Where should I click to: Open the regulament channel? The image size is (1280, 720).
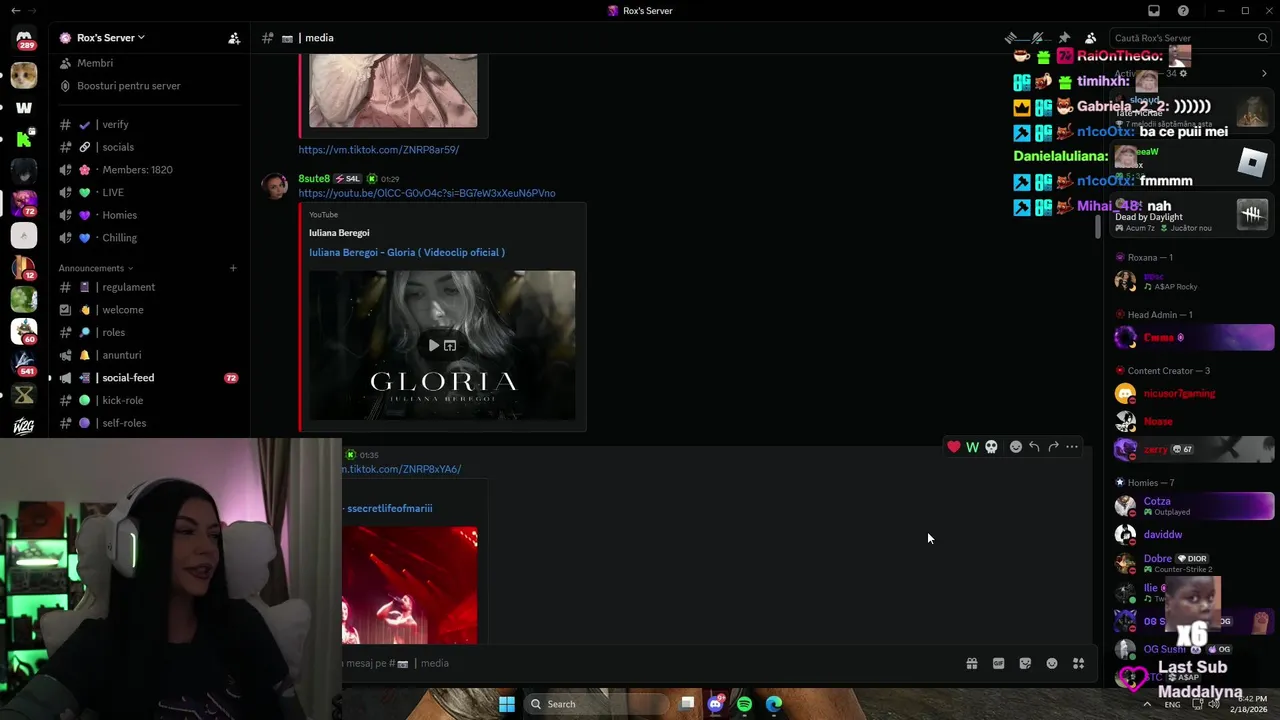click(x=150, y=287)
